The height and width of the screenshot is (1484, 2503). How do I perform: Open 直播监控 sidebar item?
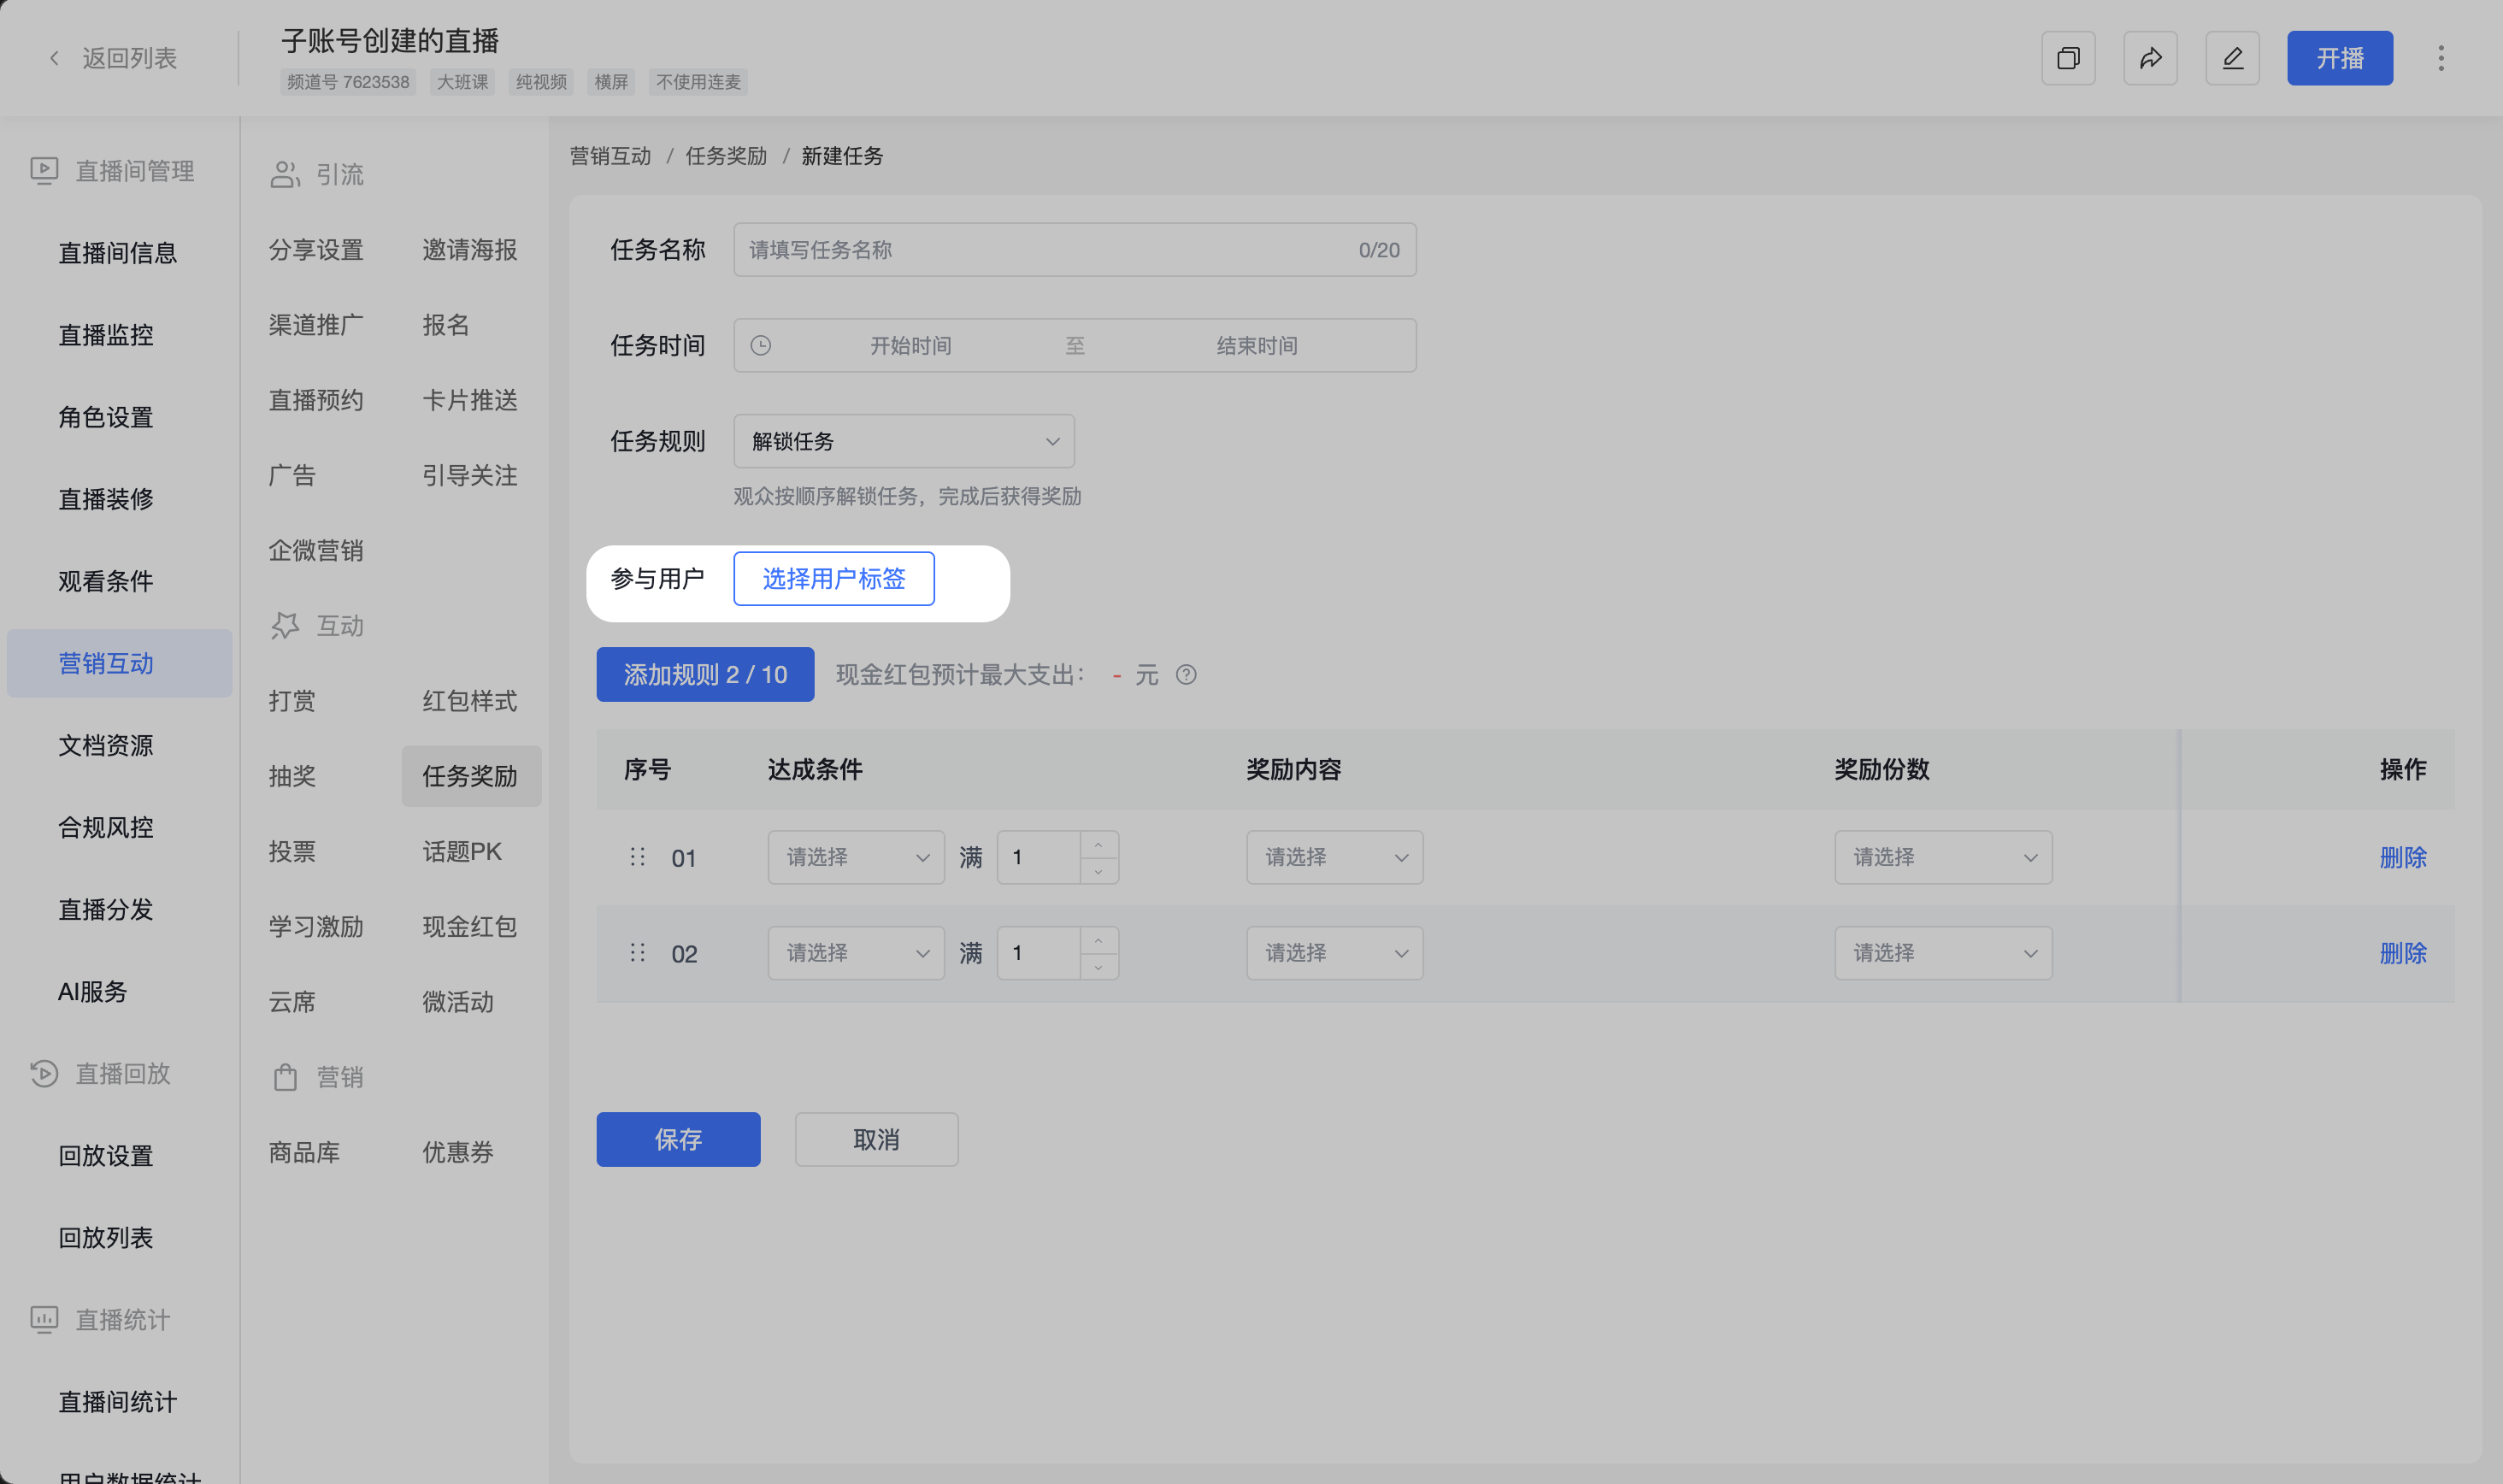(x=106, y=335)
